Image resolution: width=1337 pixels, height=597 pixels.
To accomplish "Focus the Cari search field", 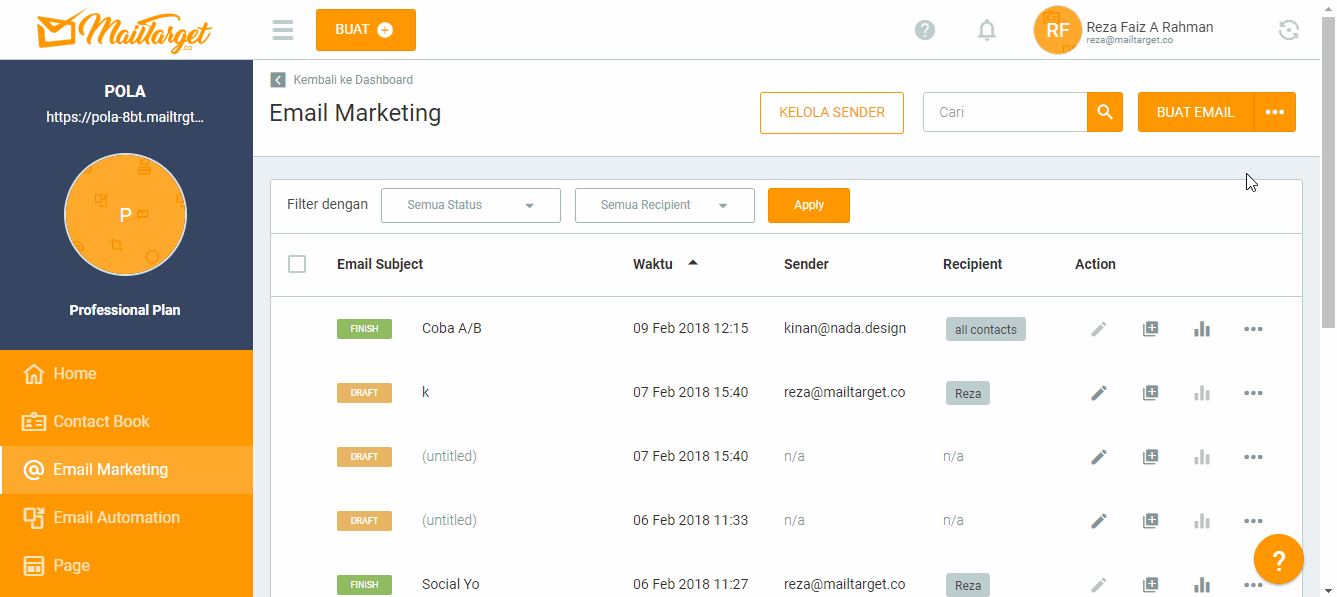I will point(1004,112).
